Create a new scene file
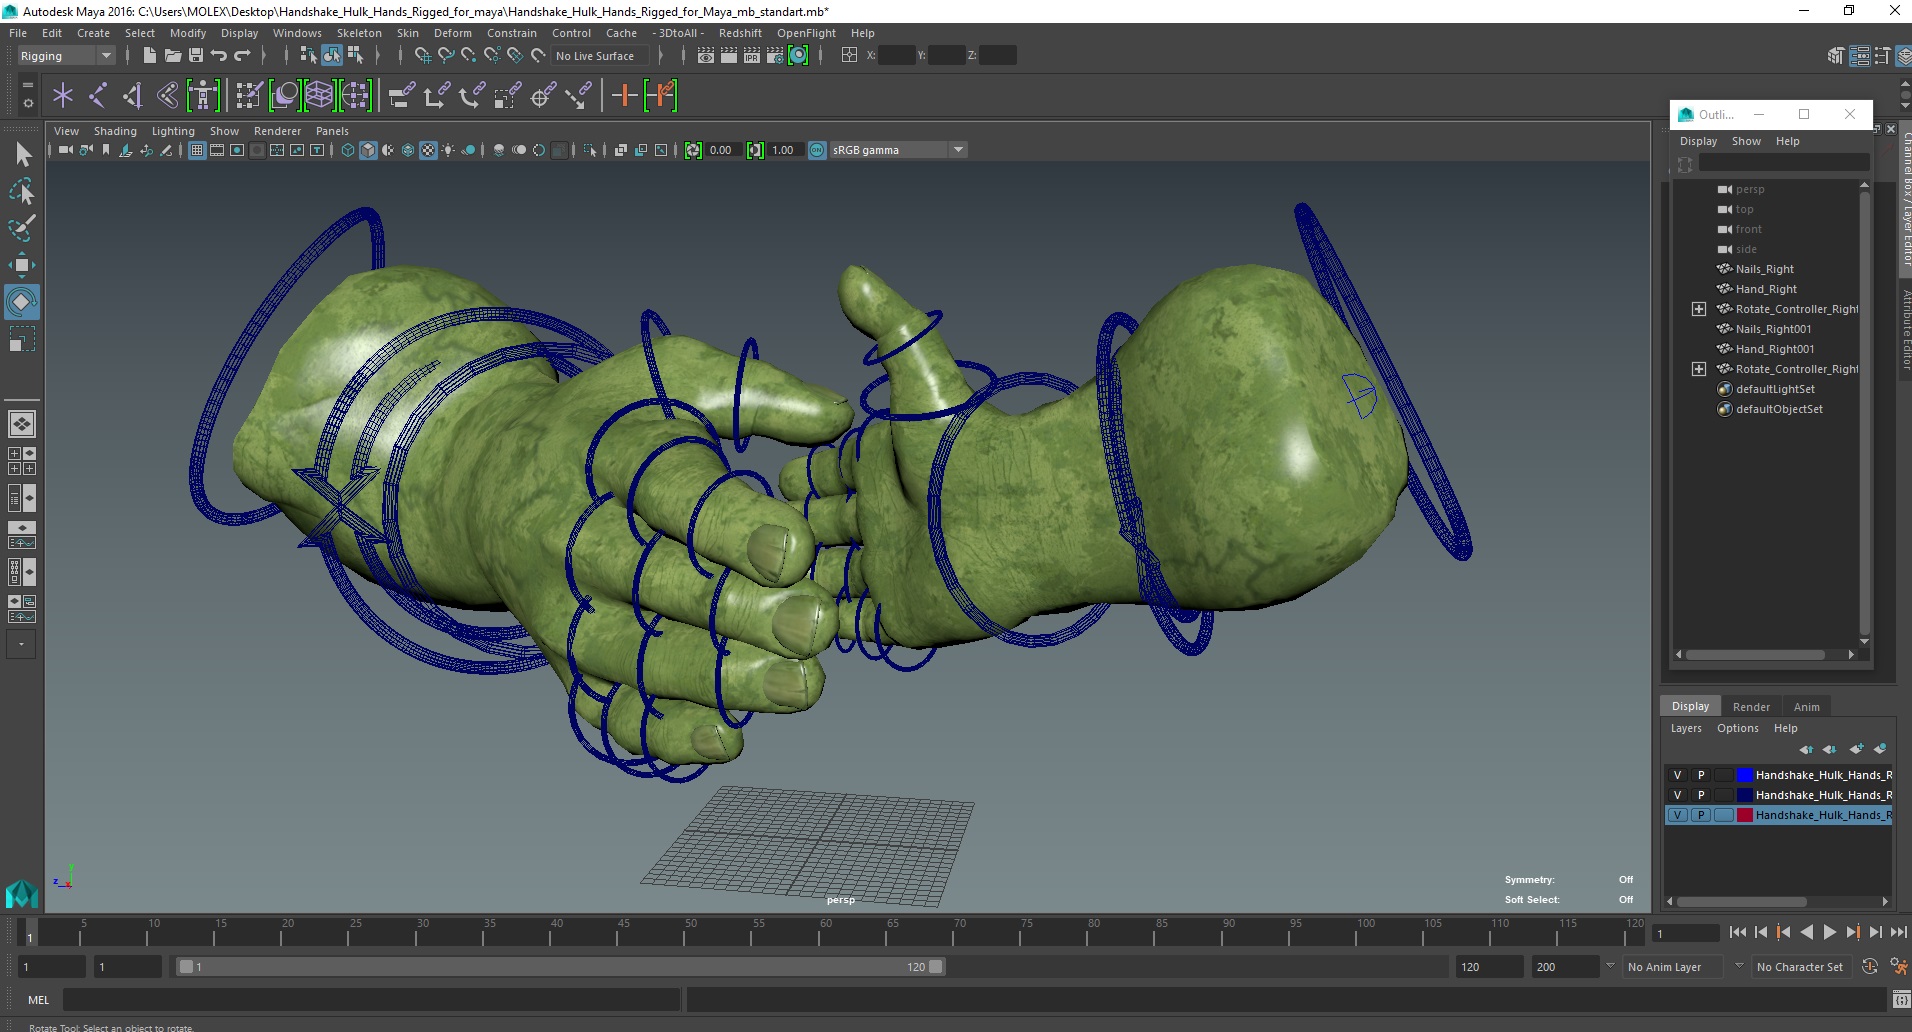This screenshot has height=1032, width=1912. 149,55
